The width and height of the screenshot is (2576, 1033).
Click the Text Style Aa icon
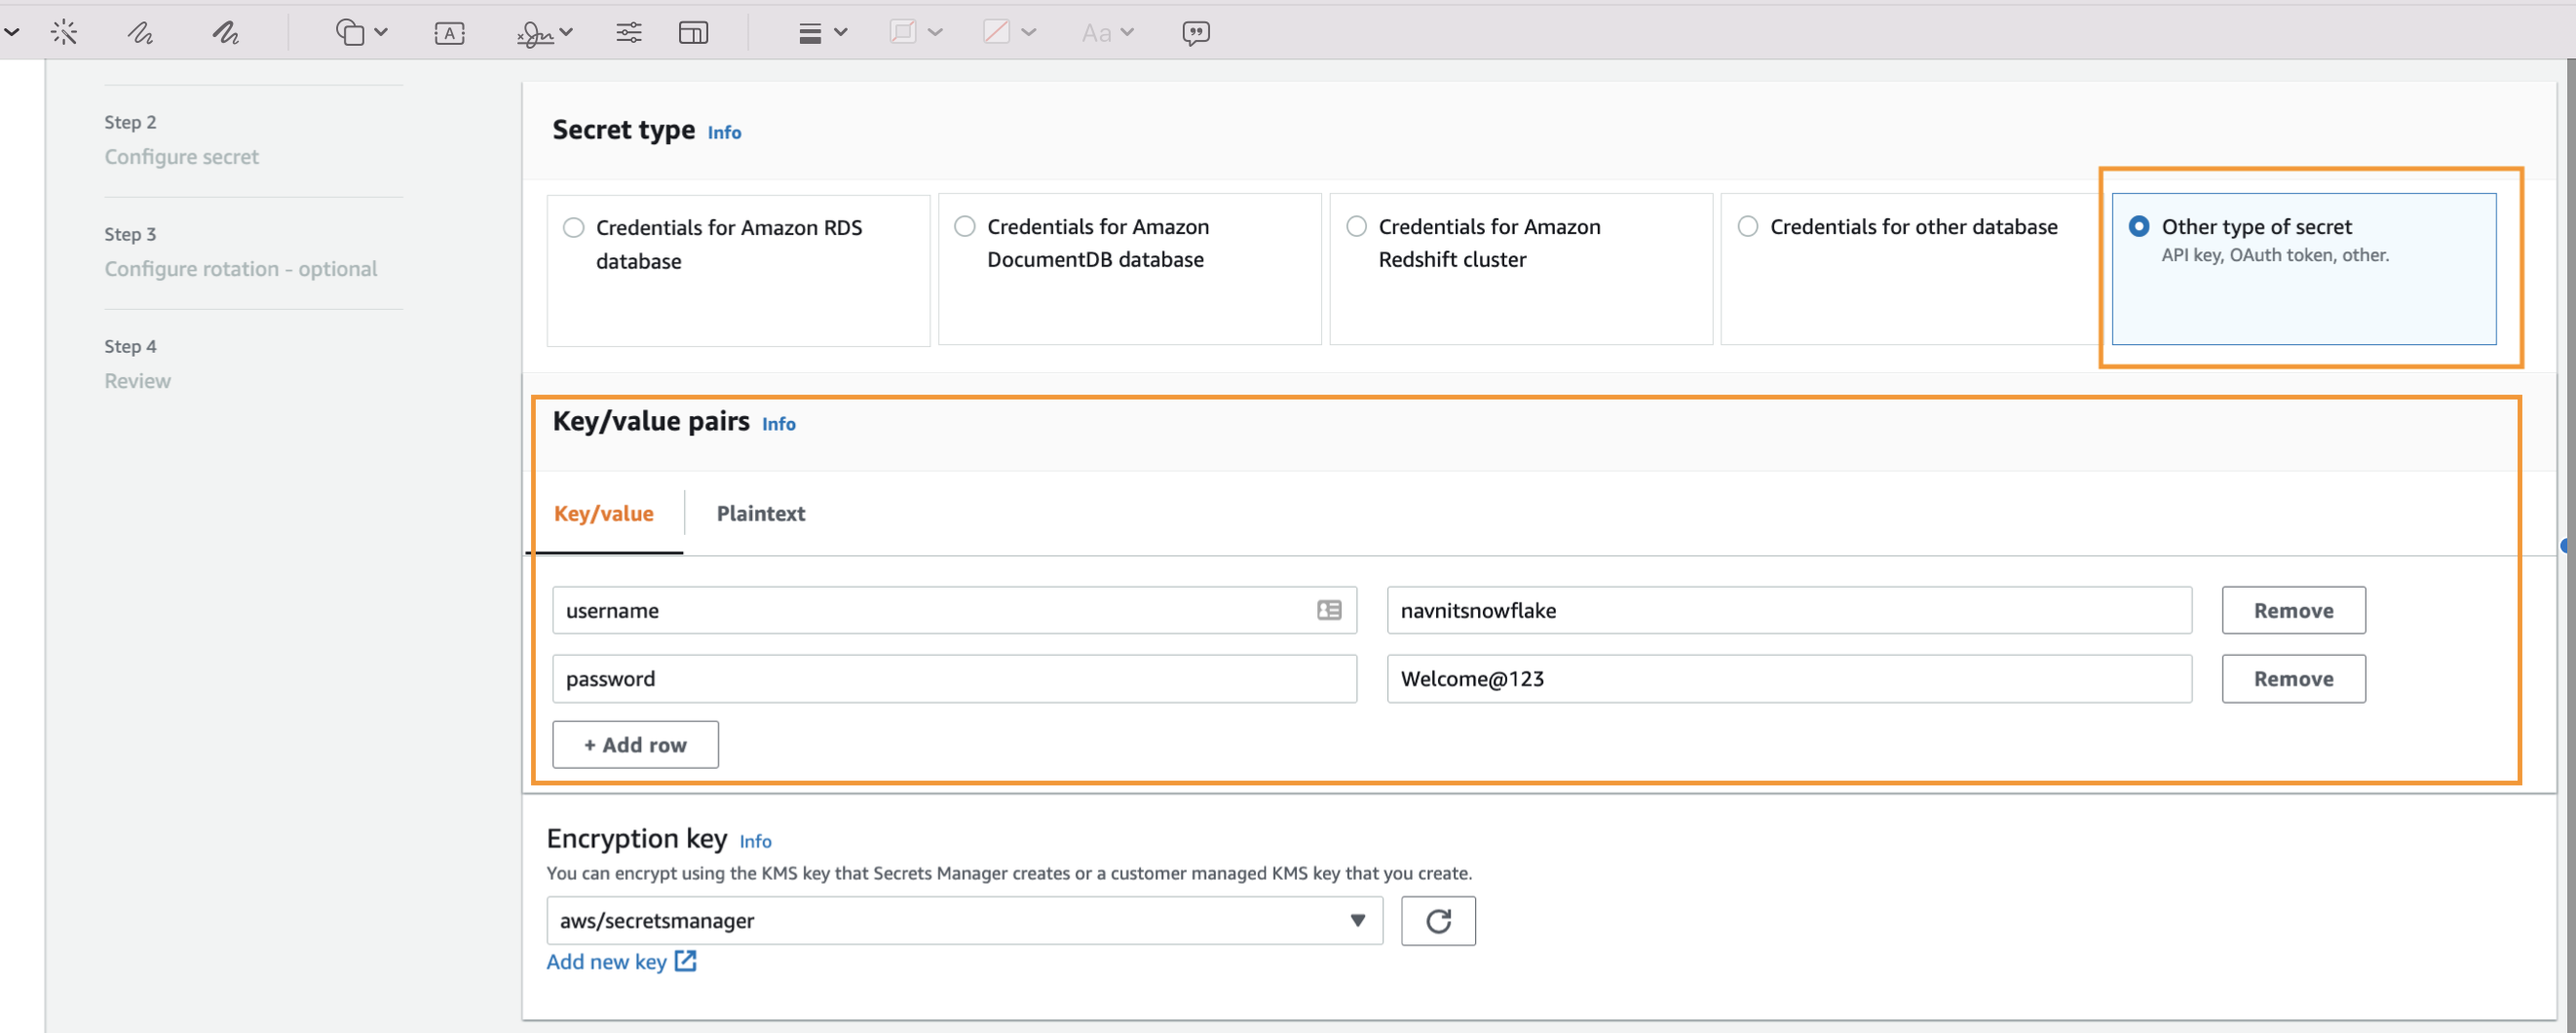click(1096, 33)
